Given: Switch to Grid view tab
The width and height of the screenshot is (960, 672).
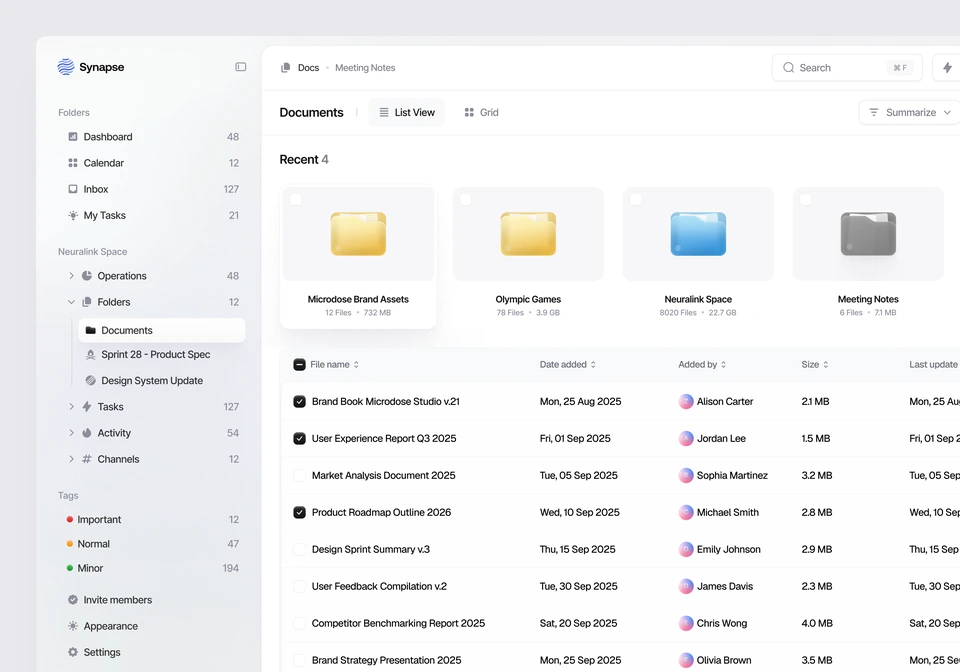Looking at the screenshot, I should tap(481, 113).
